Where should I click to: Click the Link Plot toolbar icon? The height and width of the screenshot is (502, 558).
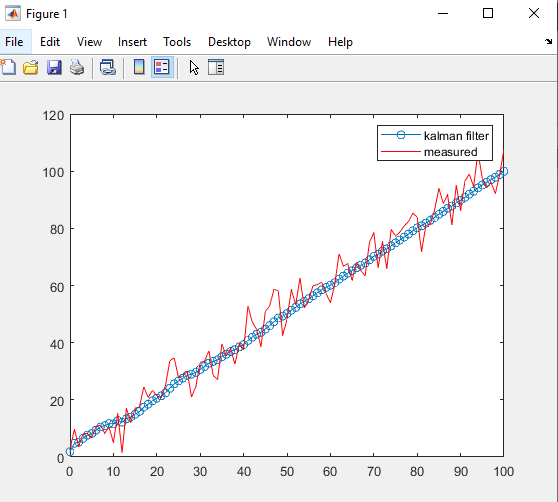(x=107, y=67)
